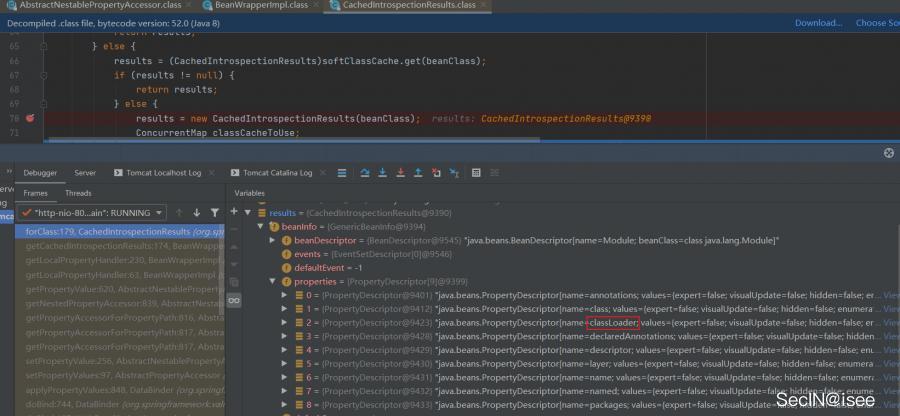Select the setPropertyValue:256 stack frame
The image size is (900, 416).
coord(120,361)
